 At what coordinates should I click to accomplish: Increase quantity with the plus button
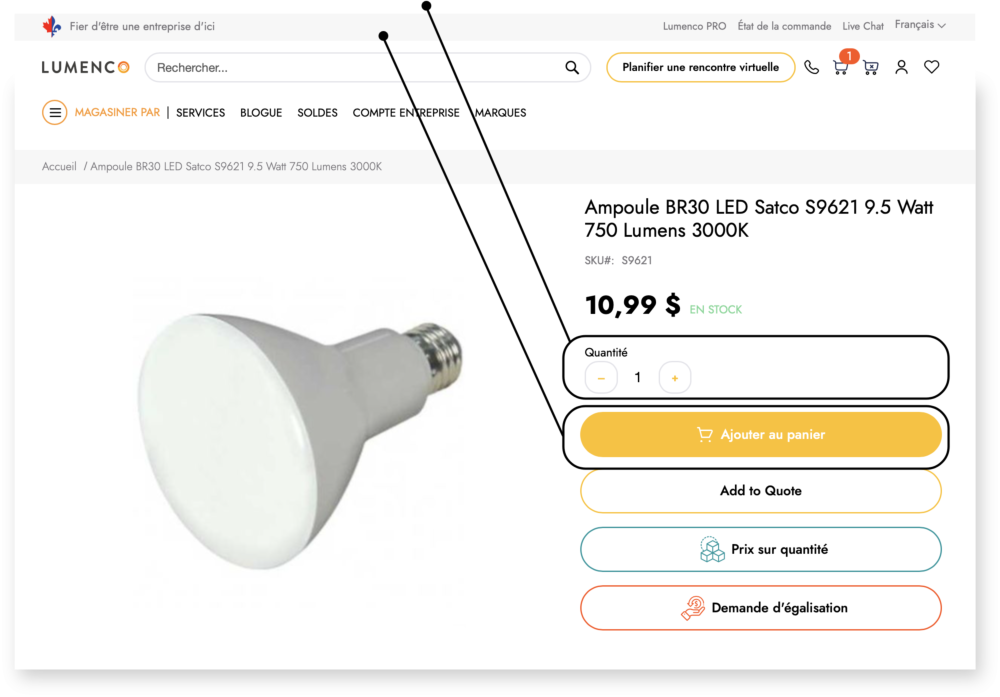[675, 378]
